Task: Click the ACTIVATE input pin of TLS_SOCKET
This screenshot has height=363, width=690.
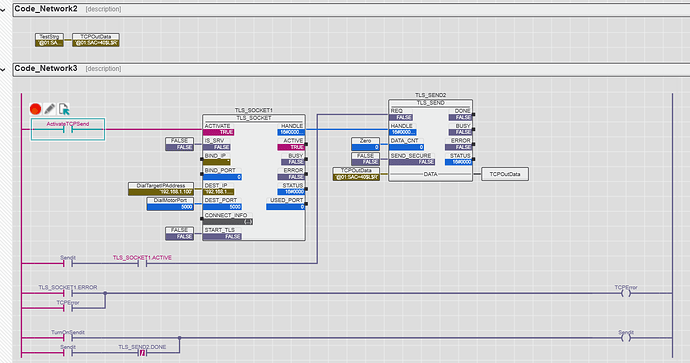Action: (x=219, y=129)
